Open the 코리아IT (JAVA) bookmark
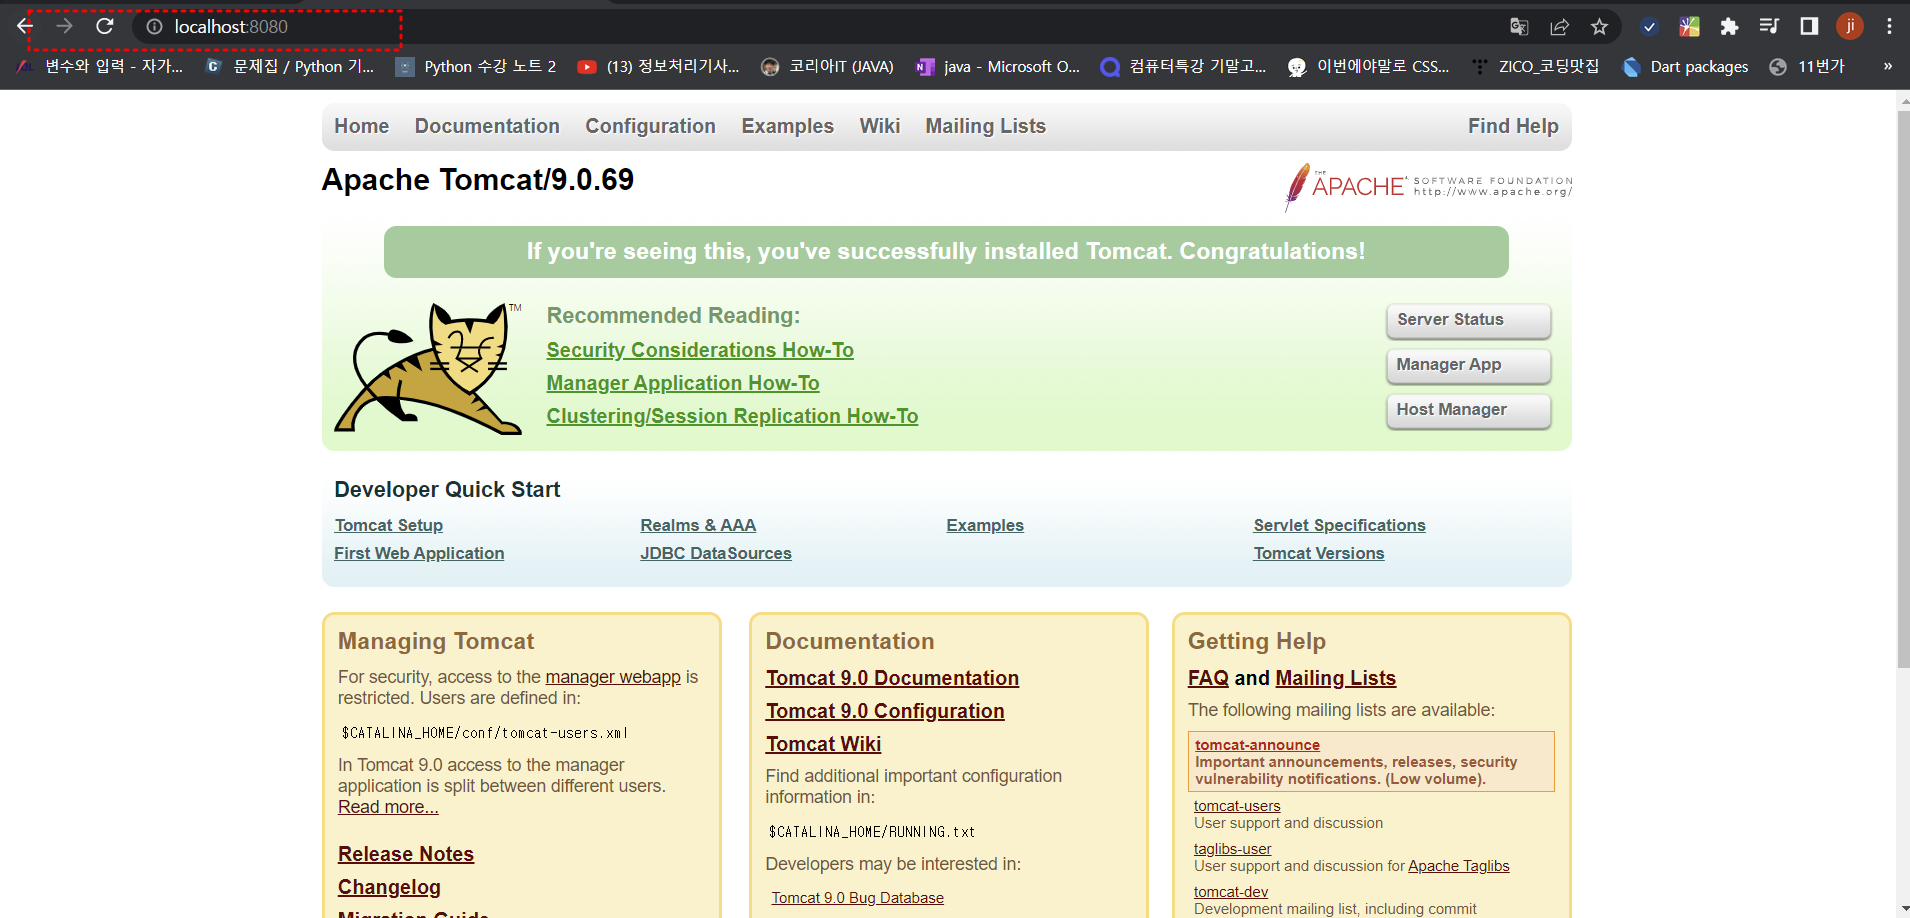 [827, 66]
